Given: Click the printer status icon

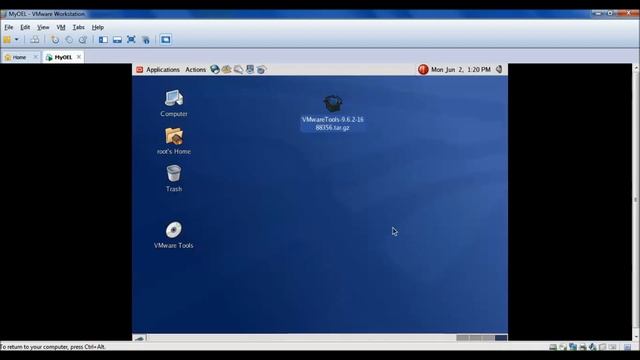Looking at the screenshot, I should 583,347.
